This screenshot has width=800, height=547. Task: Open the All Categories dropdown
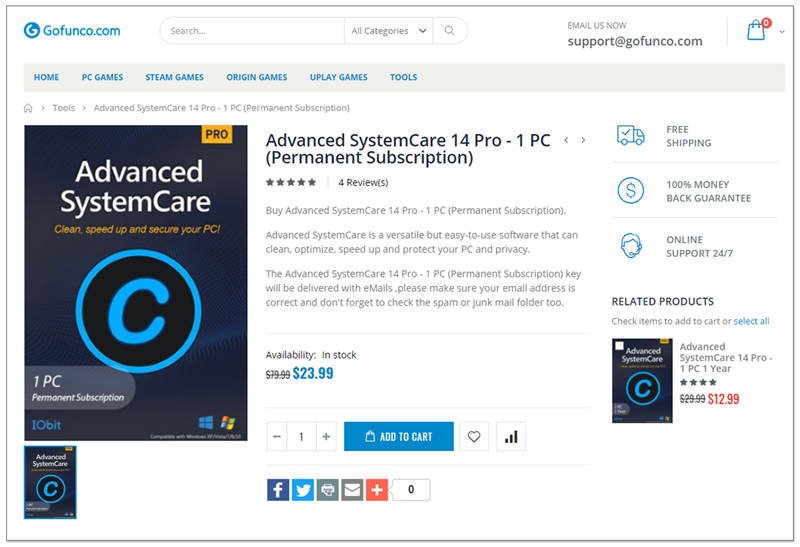point(388,31)
